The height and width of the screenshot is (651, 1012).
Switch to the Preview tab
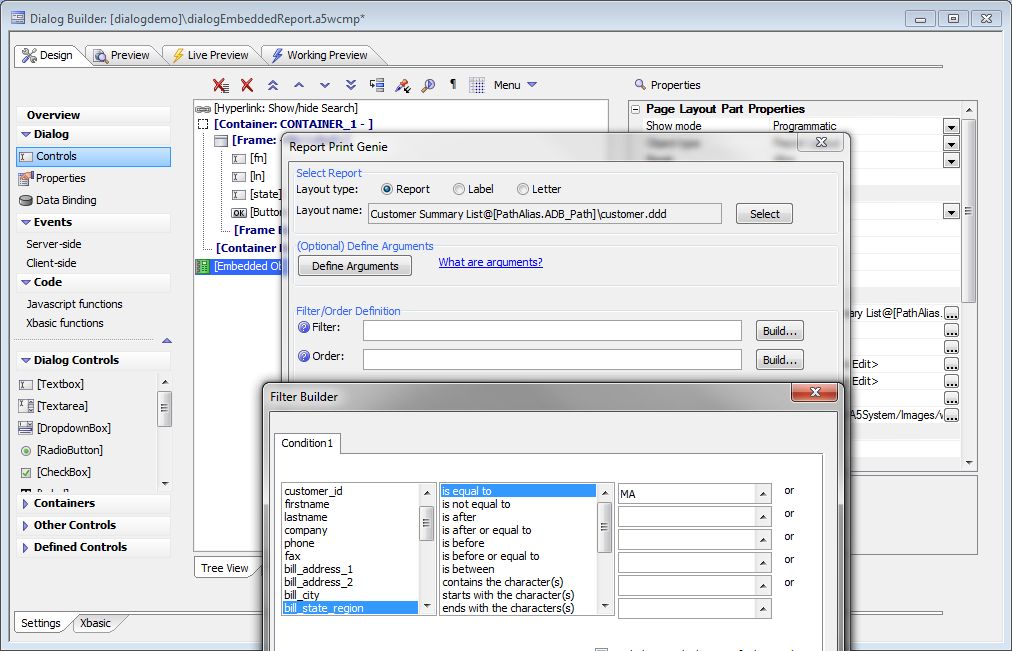tap(122, 55)
